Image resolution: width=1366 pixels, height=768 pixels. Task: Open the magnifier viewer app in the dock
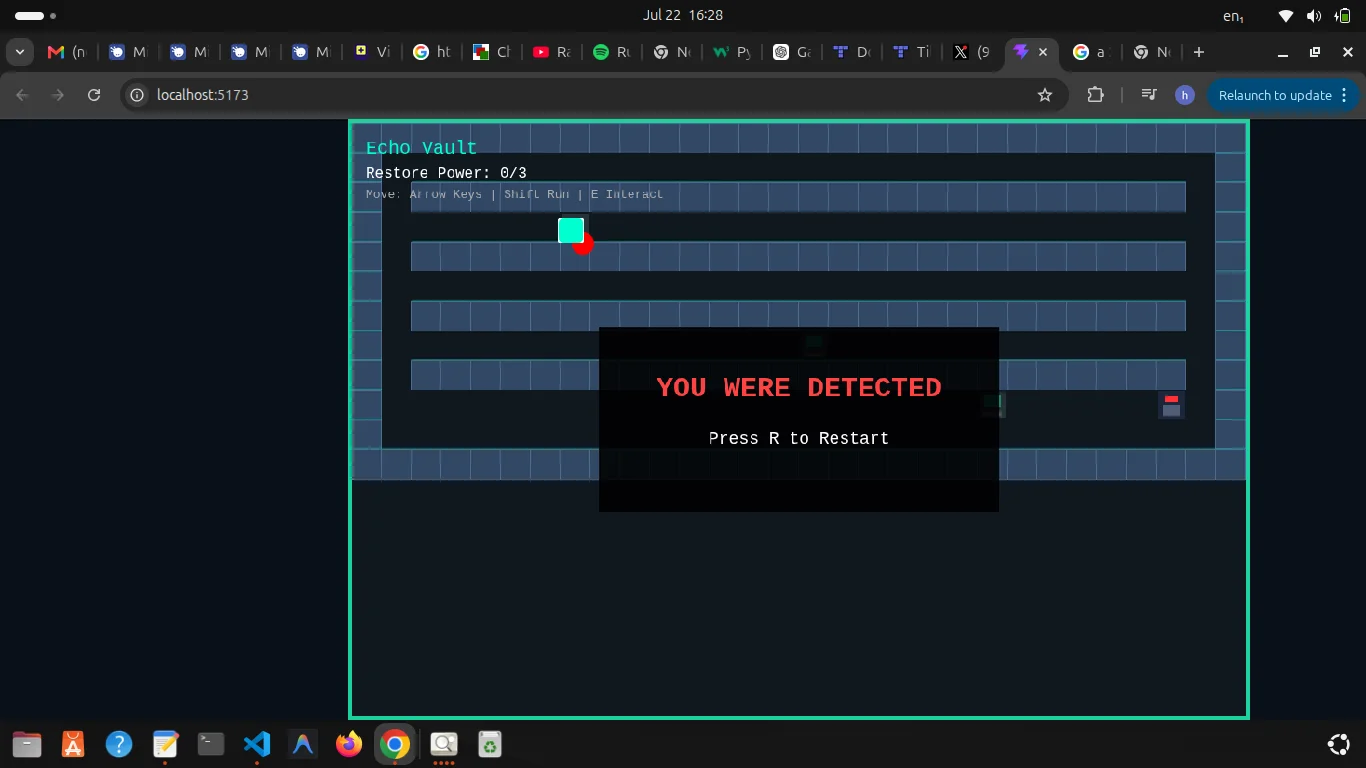pyautogui.click(x=443, y=744)
